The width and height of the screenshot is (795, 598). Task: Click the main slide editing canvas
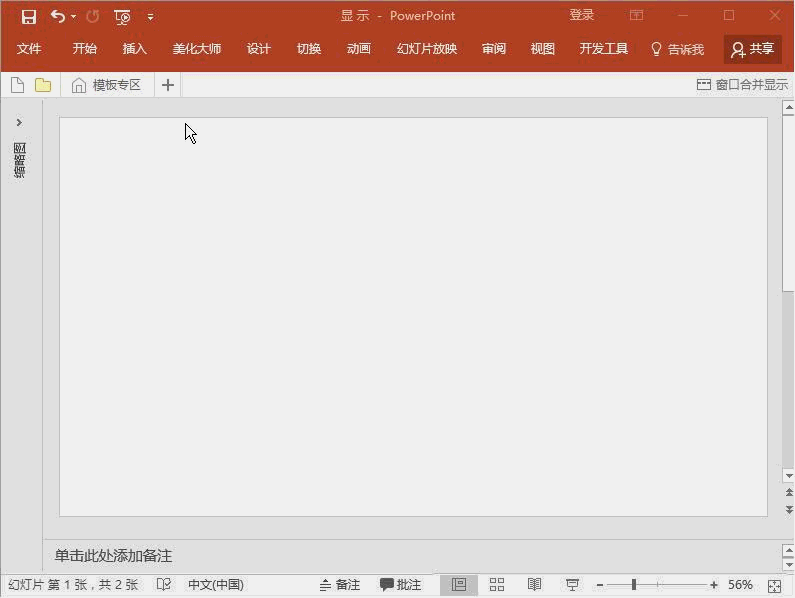413,317
